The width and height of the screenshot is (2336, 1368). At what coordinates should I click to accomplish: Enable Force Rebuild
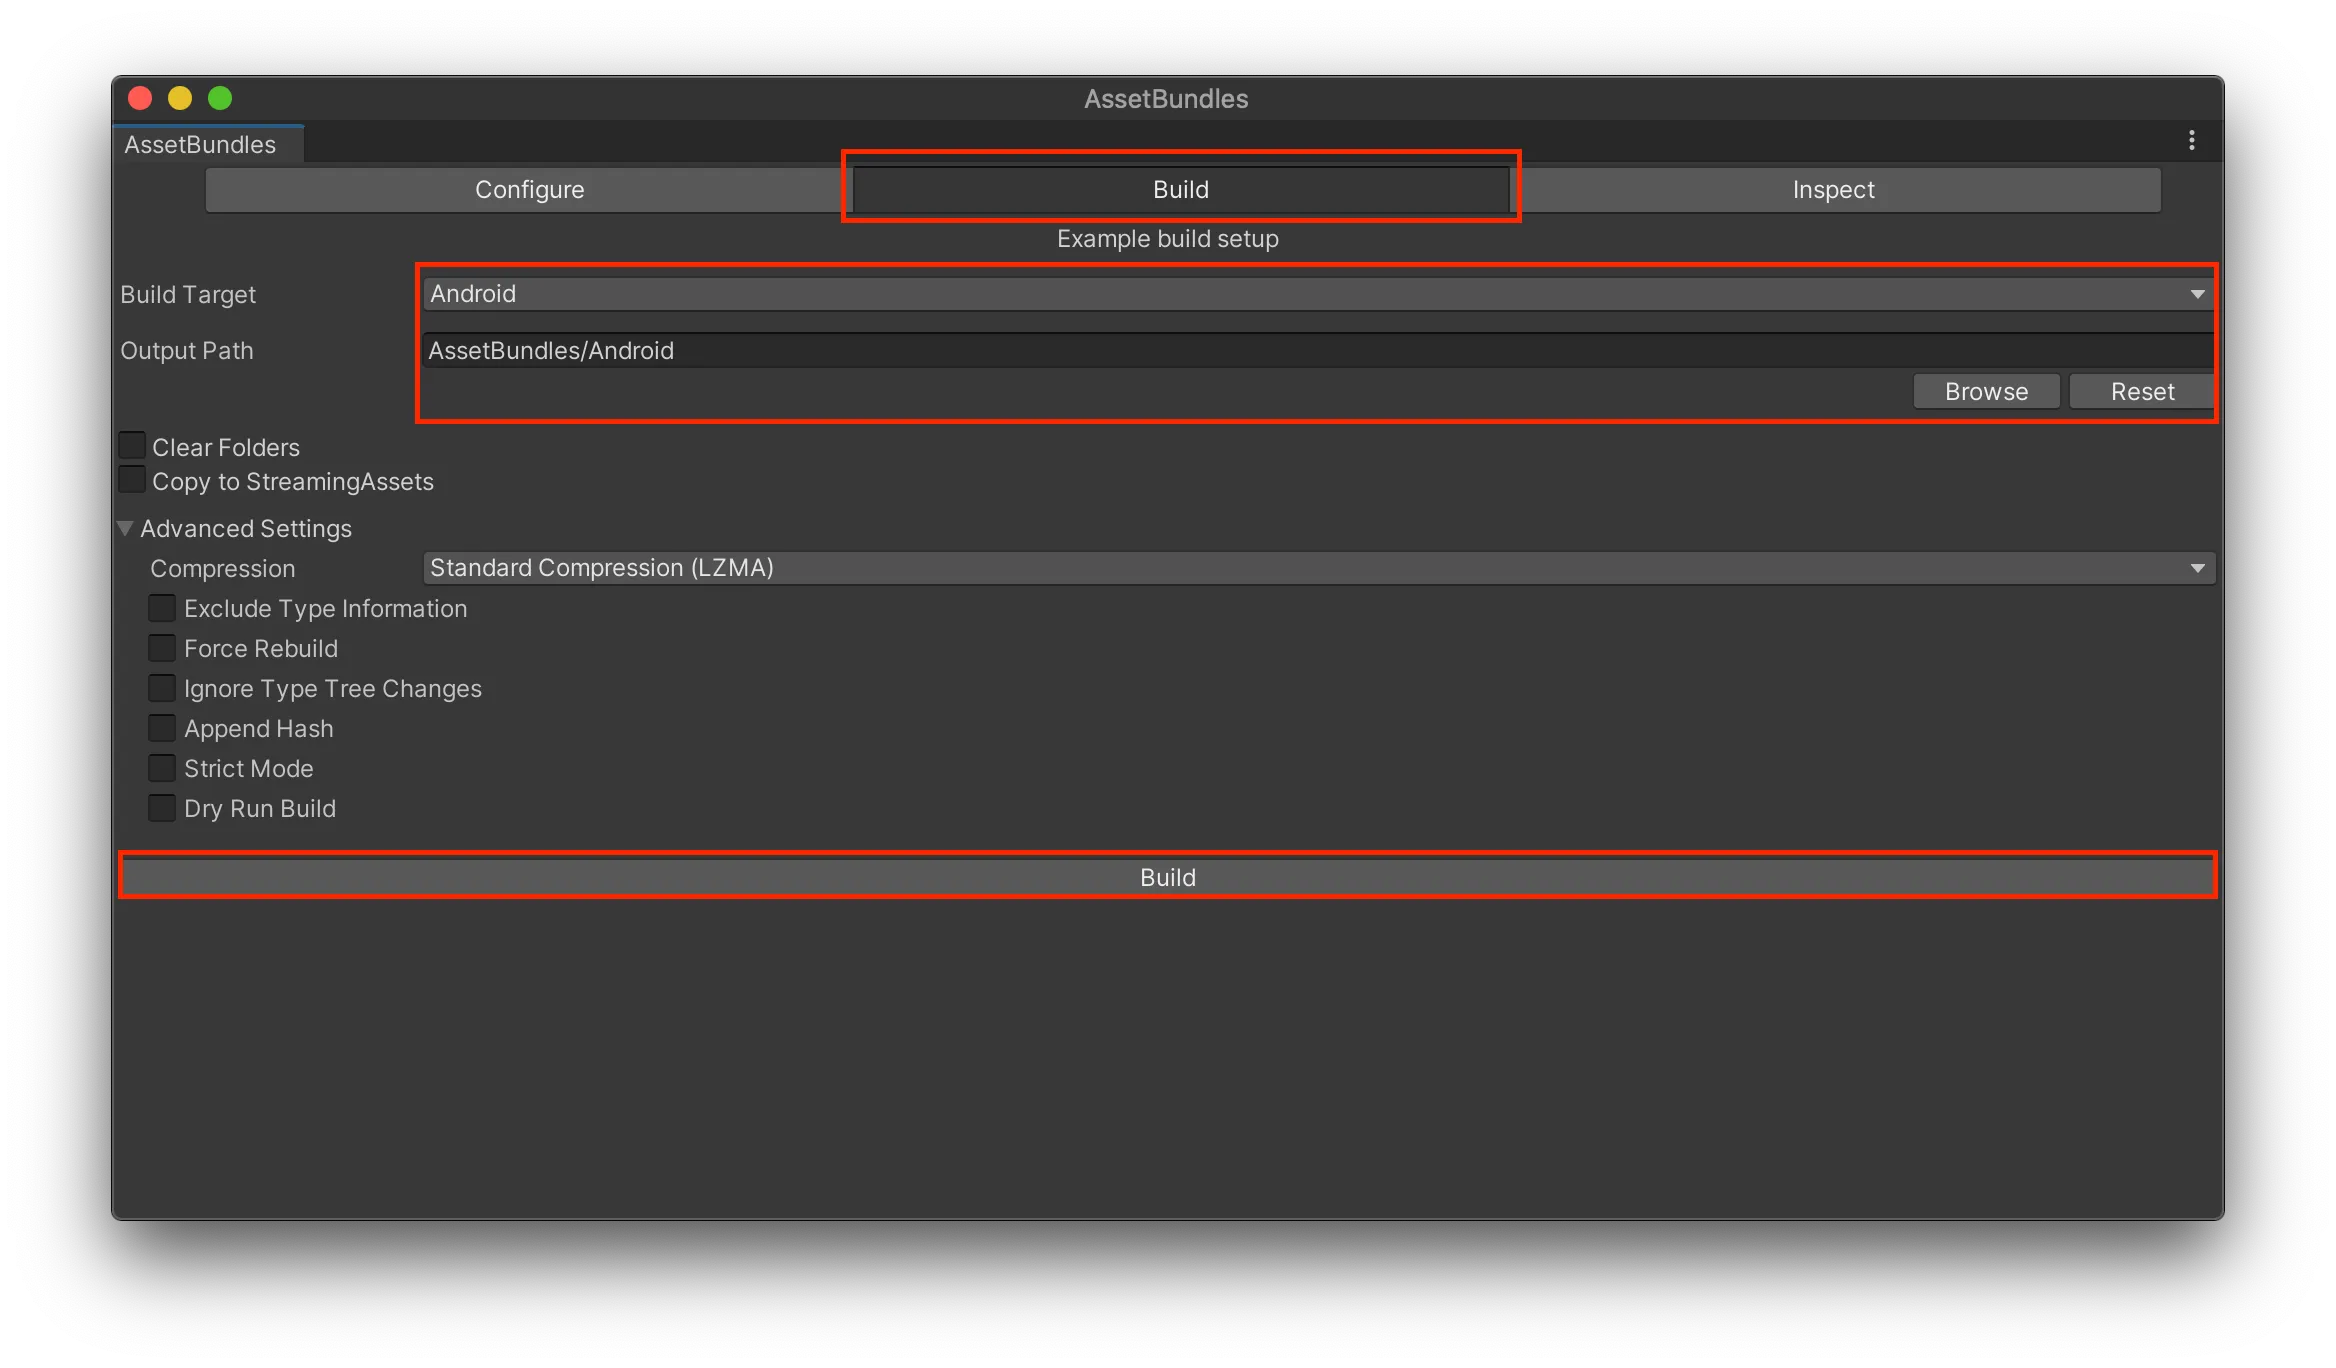tap(161, 647)
